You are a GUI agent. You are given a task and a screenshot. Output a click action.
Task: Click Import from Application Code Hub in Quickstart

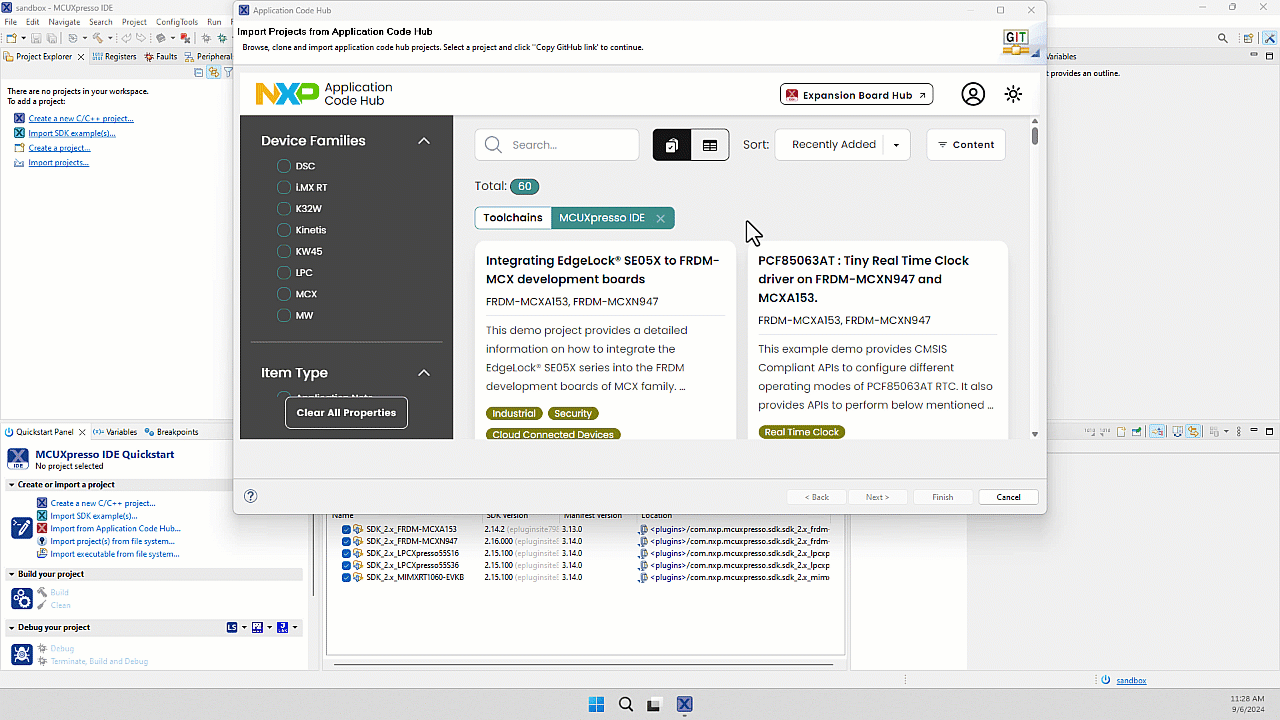pos(115,528)
